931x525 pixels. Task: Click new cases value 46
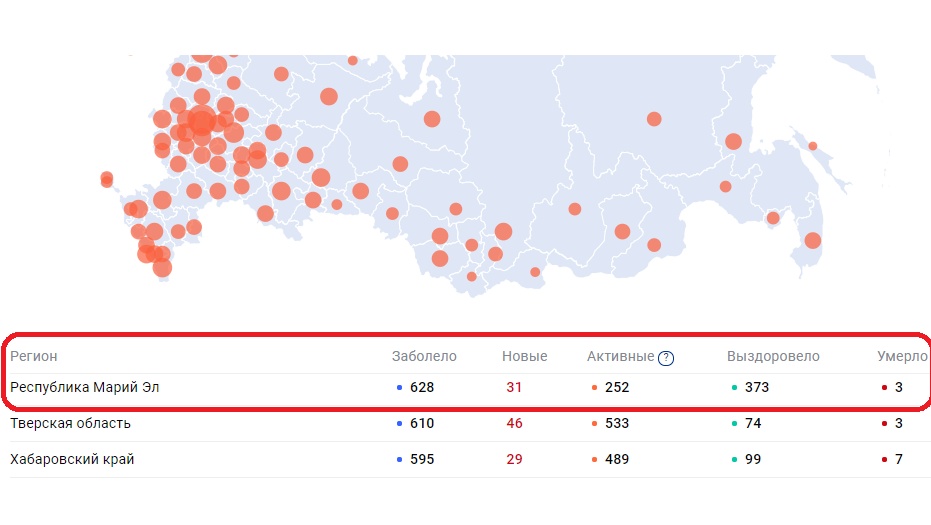514,424
